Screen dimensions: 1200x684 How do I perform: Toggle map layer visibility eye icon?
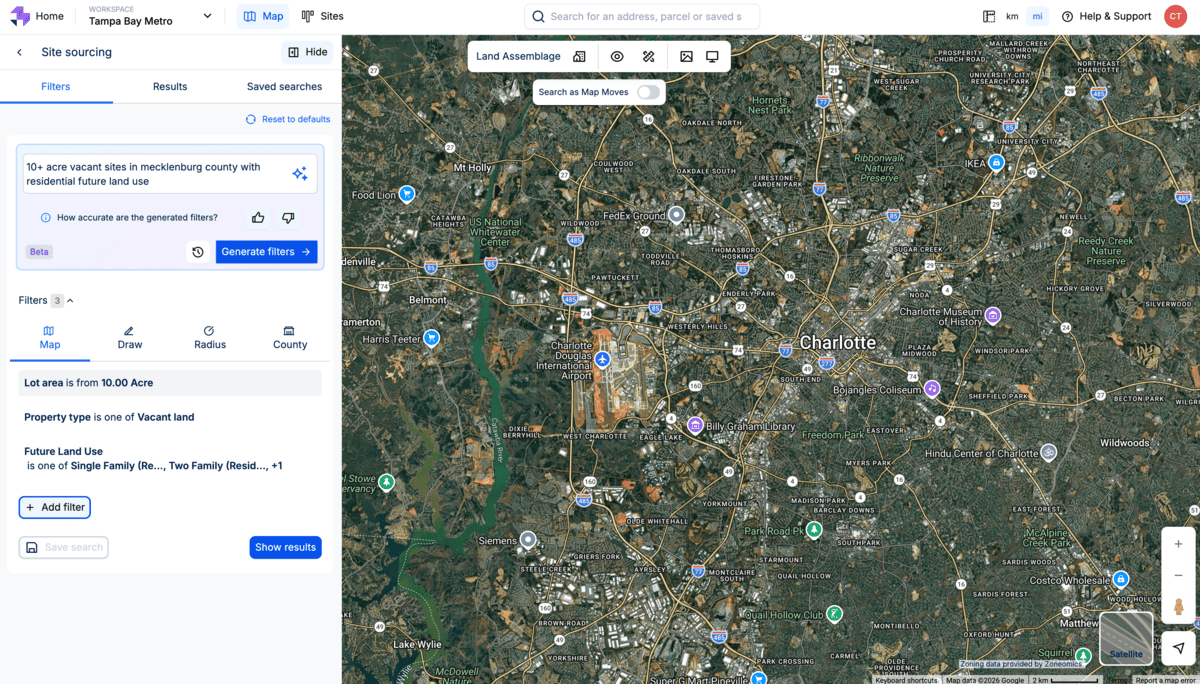(617, 57)
